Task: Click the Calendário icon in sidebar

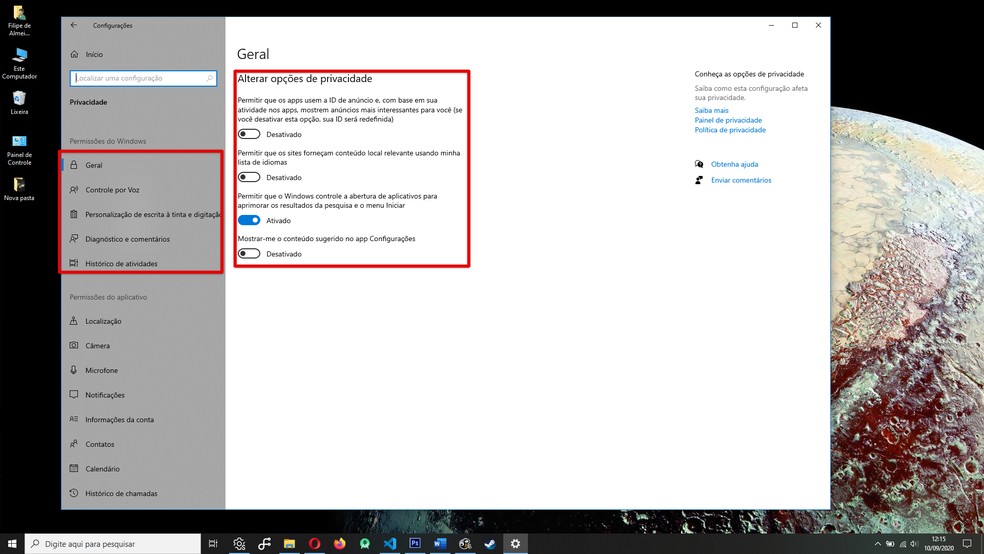Action: click(74, 468)
